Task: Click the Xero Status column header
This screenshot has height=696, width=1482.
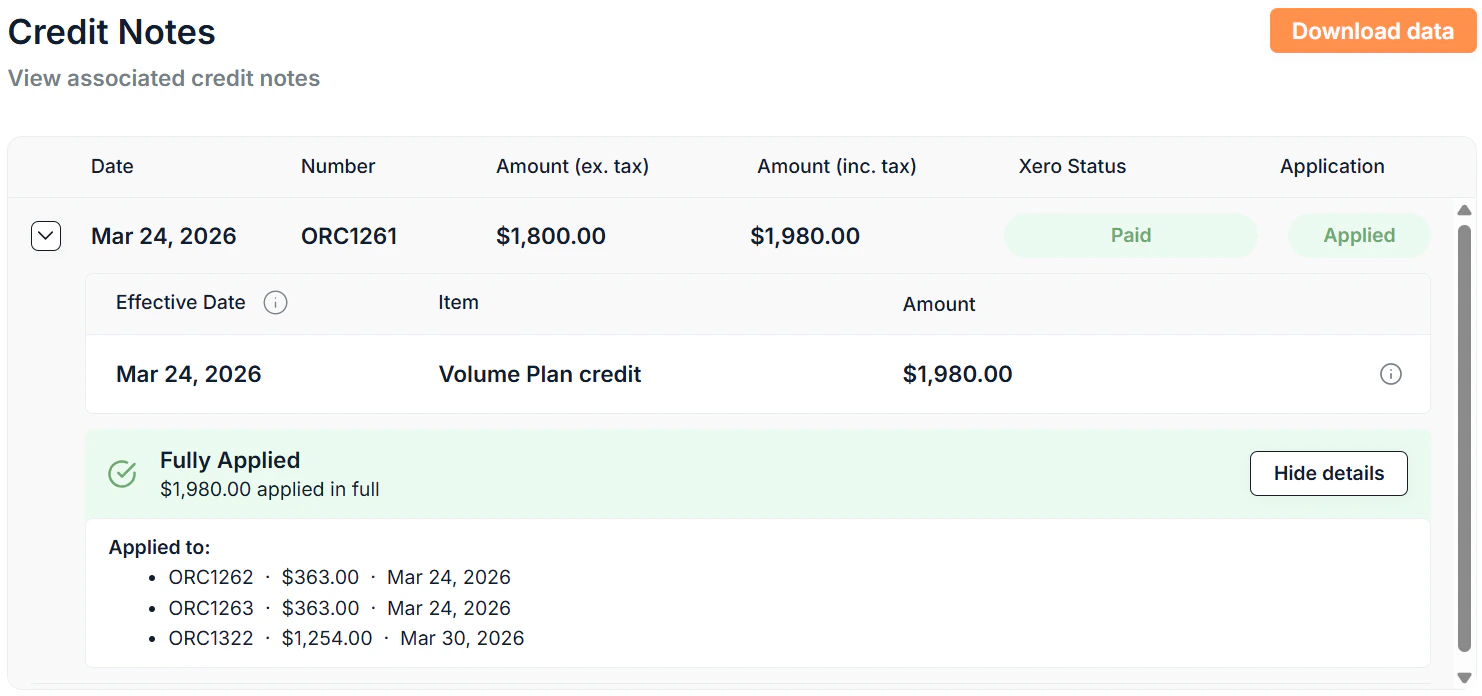Action: click(x=1072, y=166)
